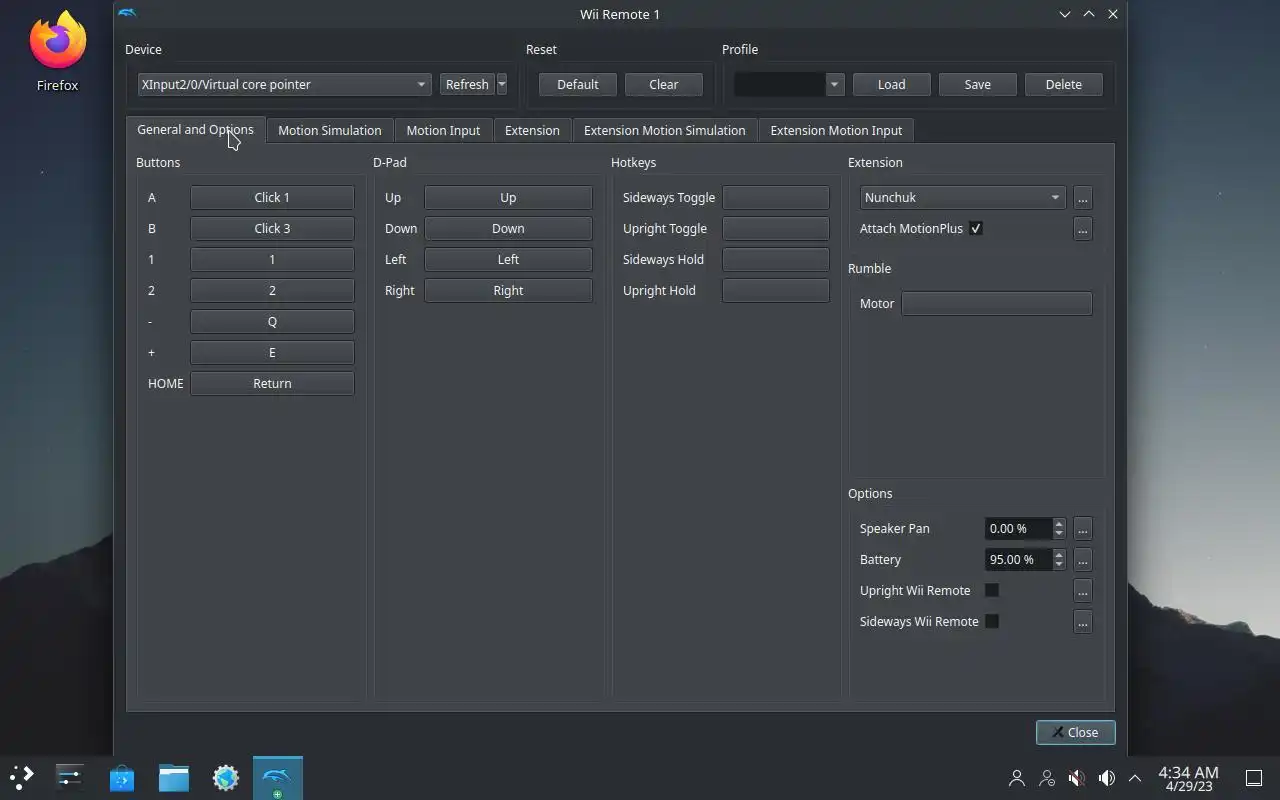Rebind the HOME button mapped to Return
This screenshot has width=1280, height=800.
pyautogui.click(x=272, y=384)
